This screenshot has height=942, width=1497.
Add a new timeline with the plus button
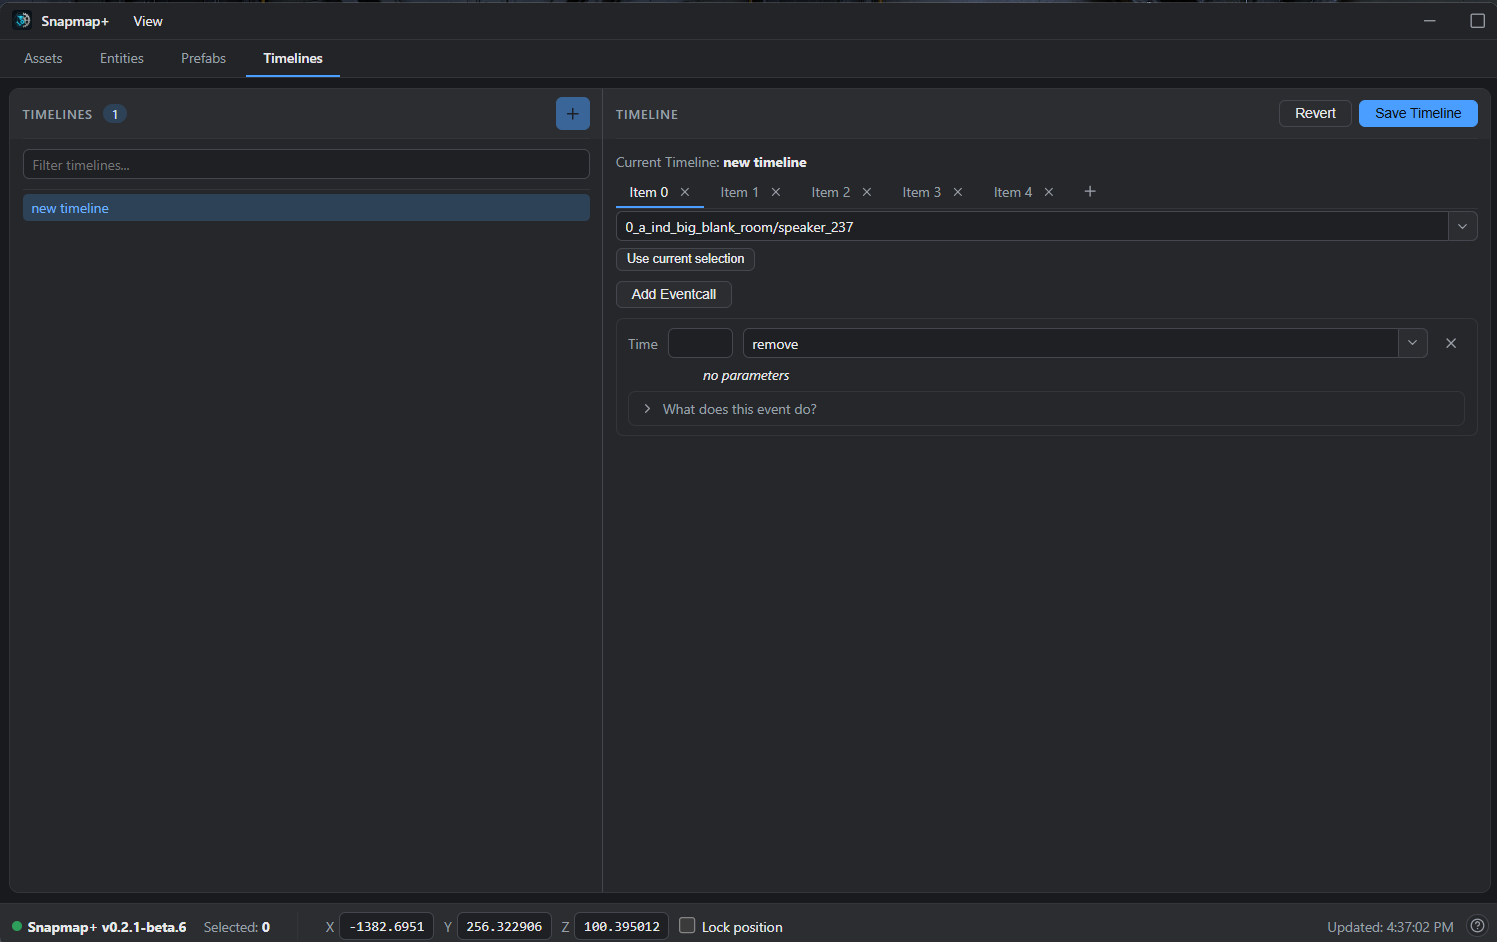point(573,114)
